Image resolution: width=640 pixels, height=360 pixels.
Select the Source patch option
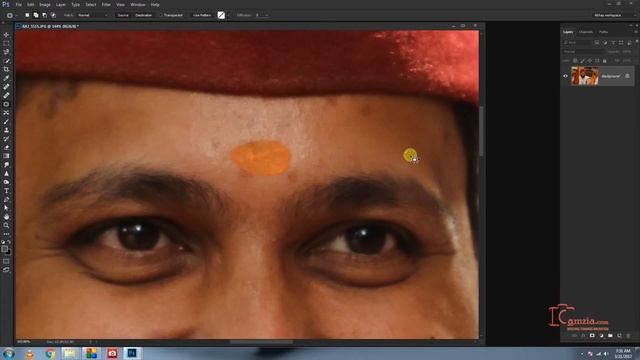point(123,15)
